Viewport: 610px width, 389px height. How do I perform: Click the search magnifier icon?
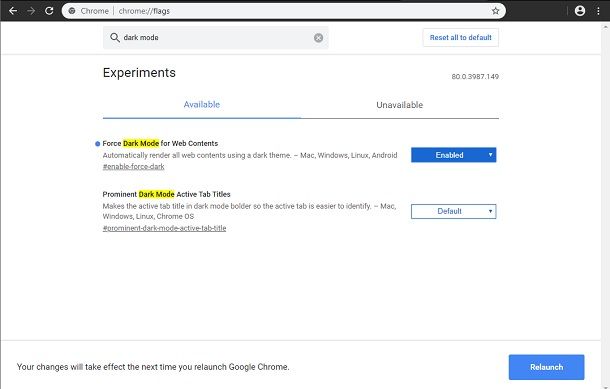click(x=115, y=37)
